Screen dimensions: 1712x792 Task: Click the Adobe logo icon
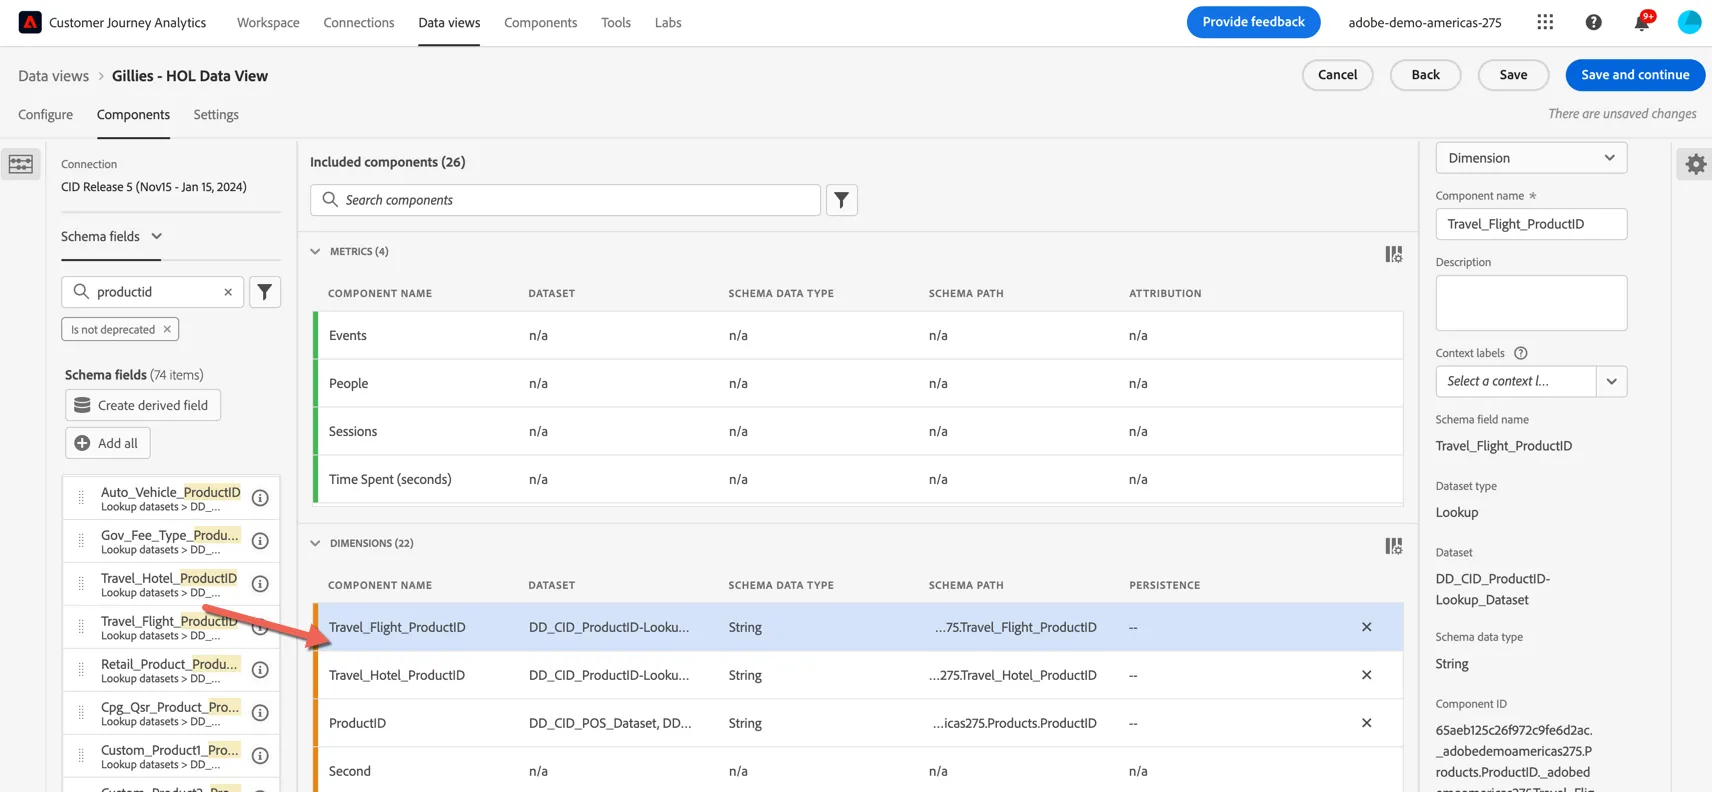(x=30, y=22)
